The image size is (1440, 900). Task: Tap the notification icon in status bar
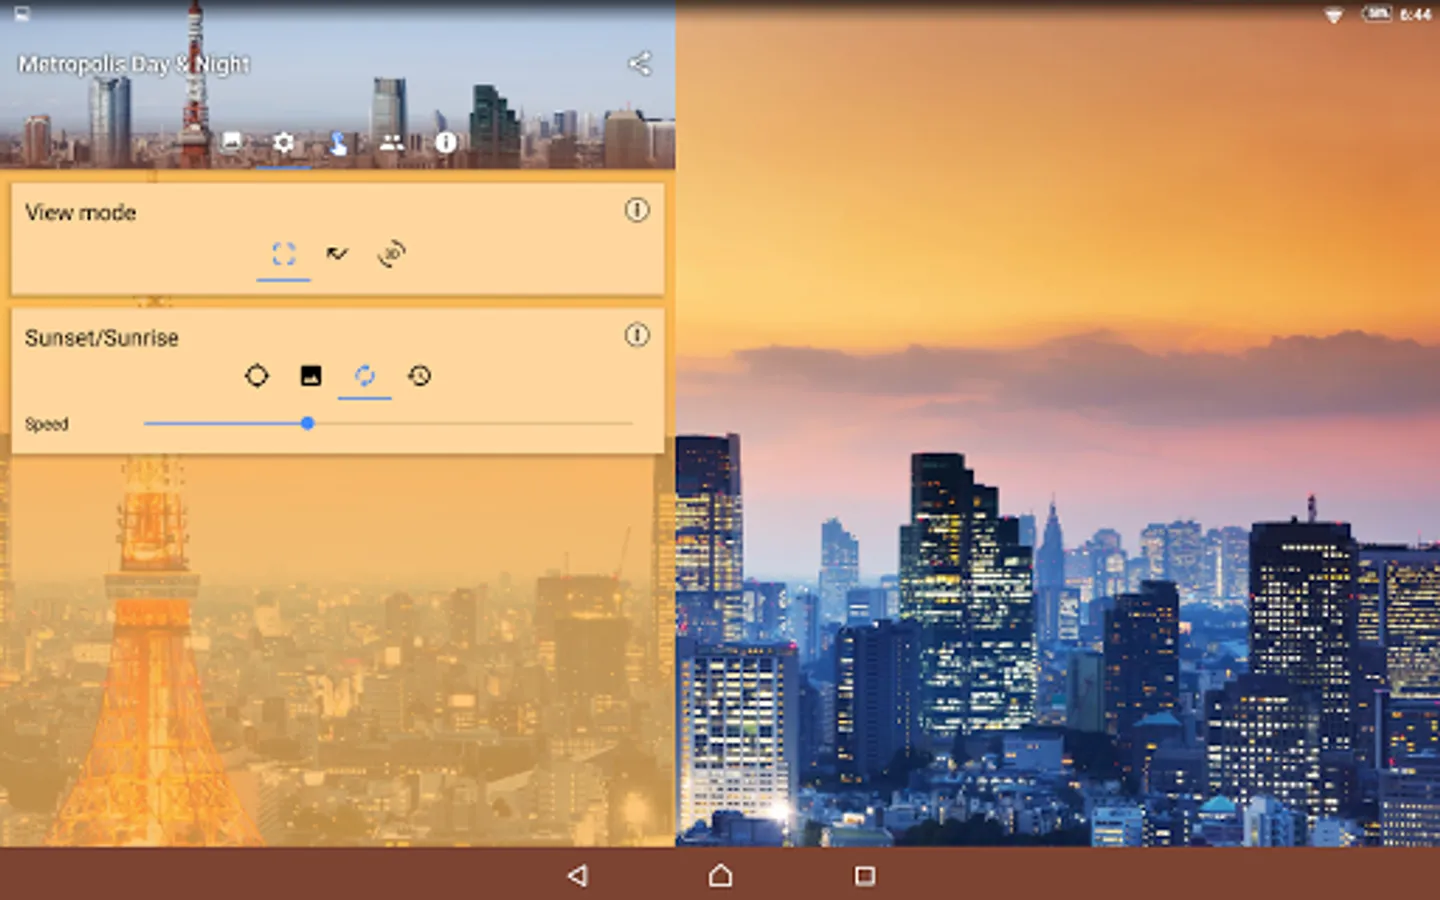(22, 14)
